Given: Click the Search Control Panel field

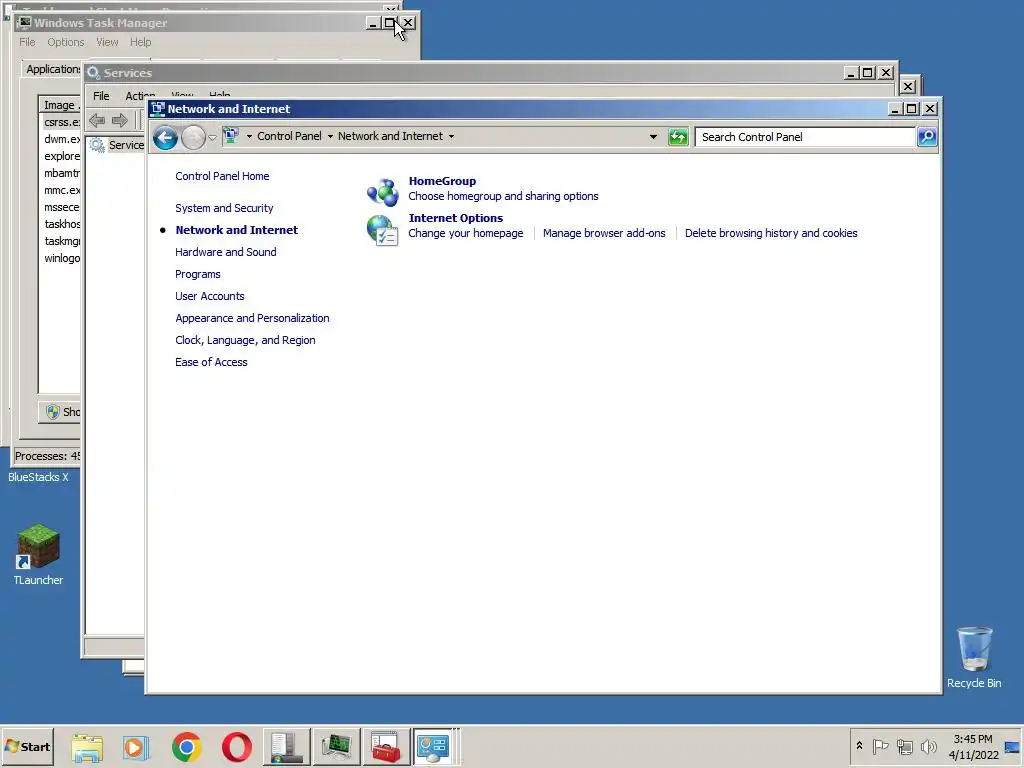Looking at the screenshot, I should click(x=805, y=136).
